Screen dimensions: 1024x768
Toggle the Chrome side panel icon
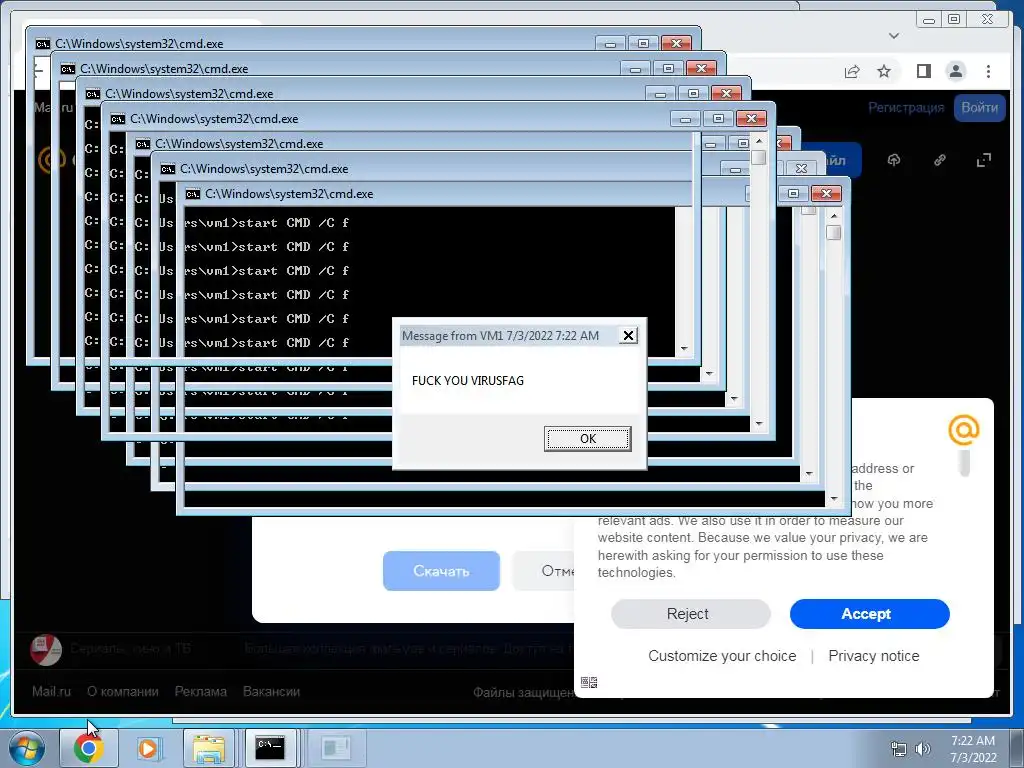(x=923, y=71)
